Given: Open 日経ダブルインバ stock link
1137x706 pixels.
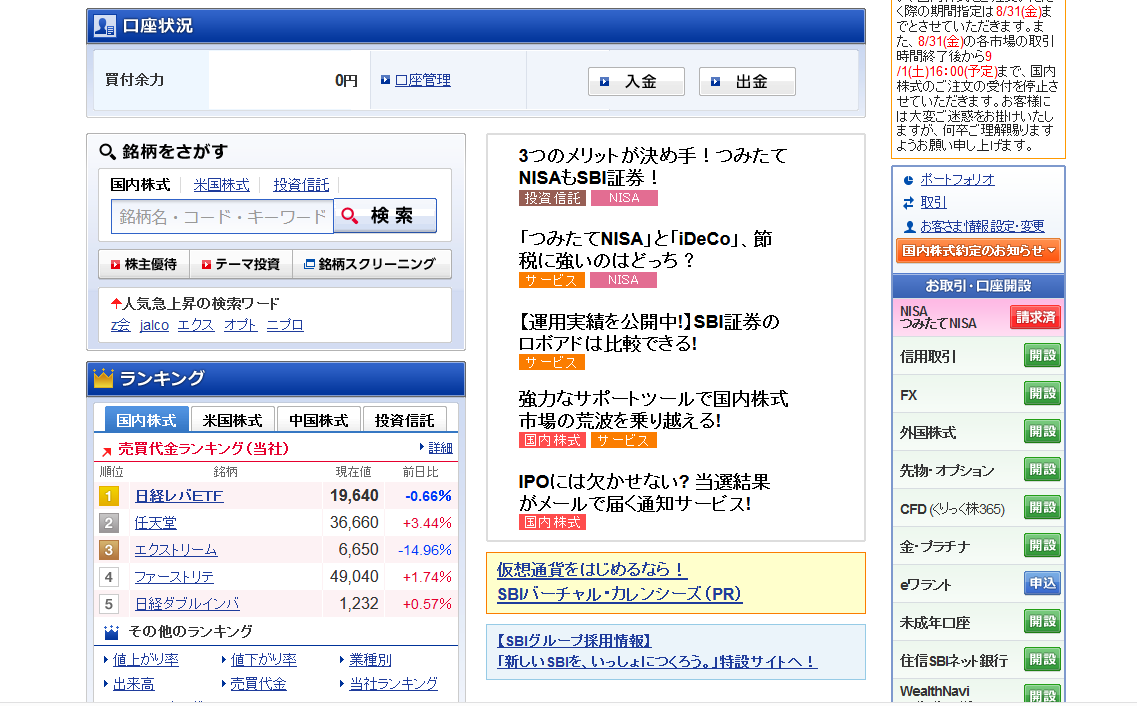Looking at the screenshot, I should 187,604.
